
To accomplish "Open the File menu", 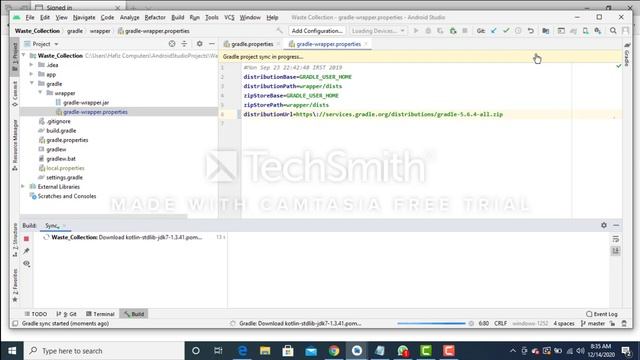I will pos(30,18).
